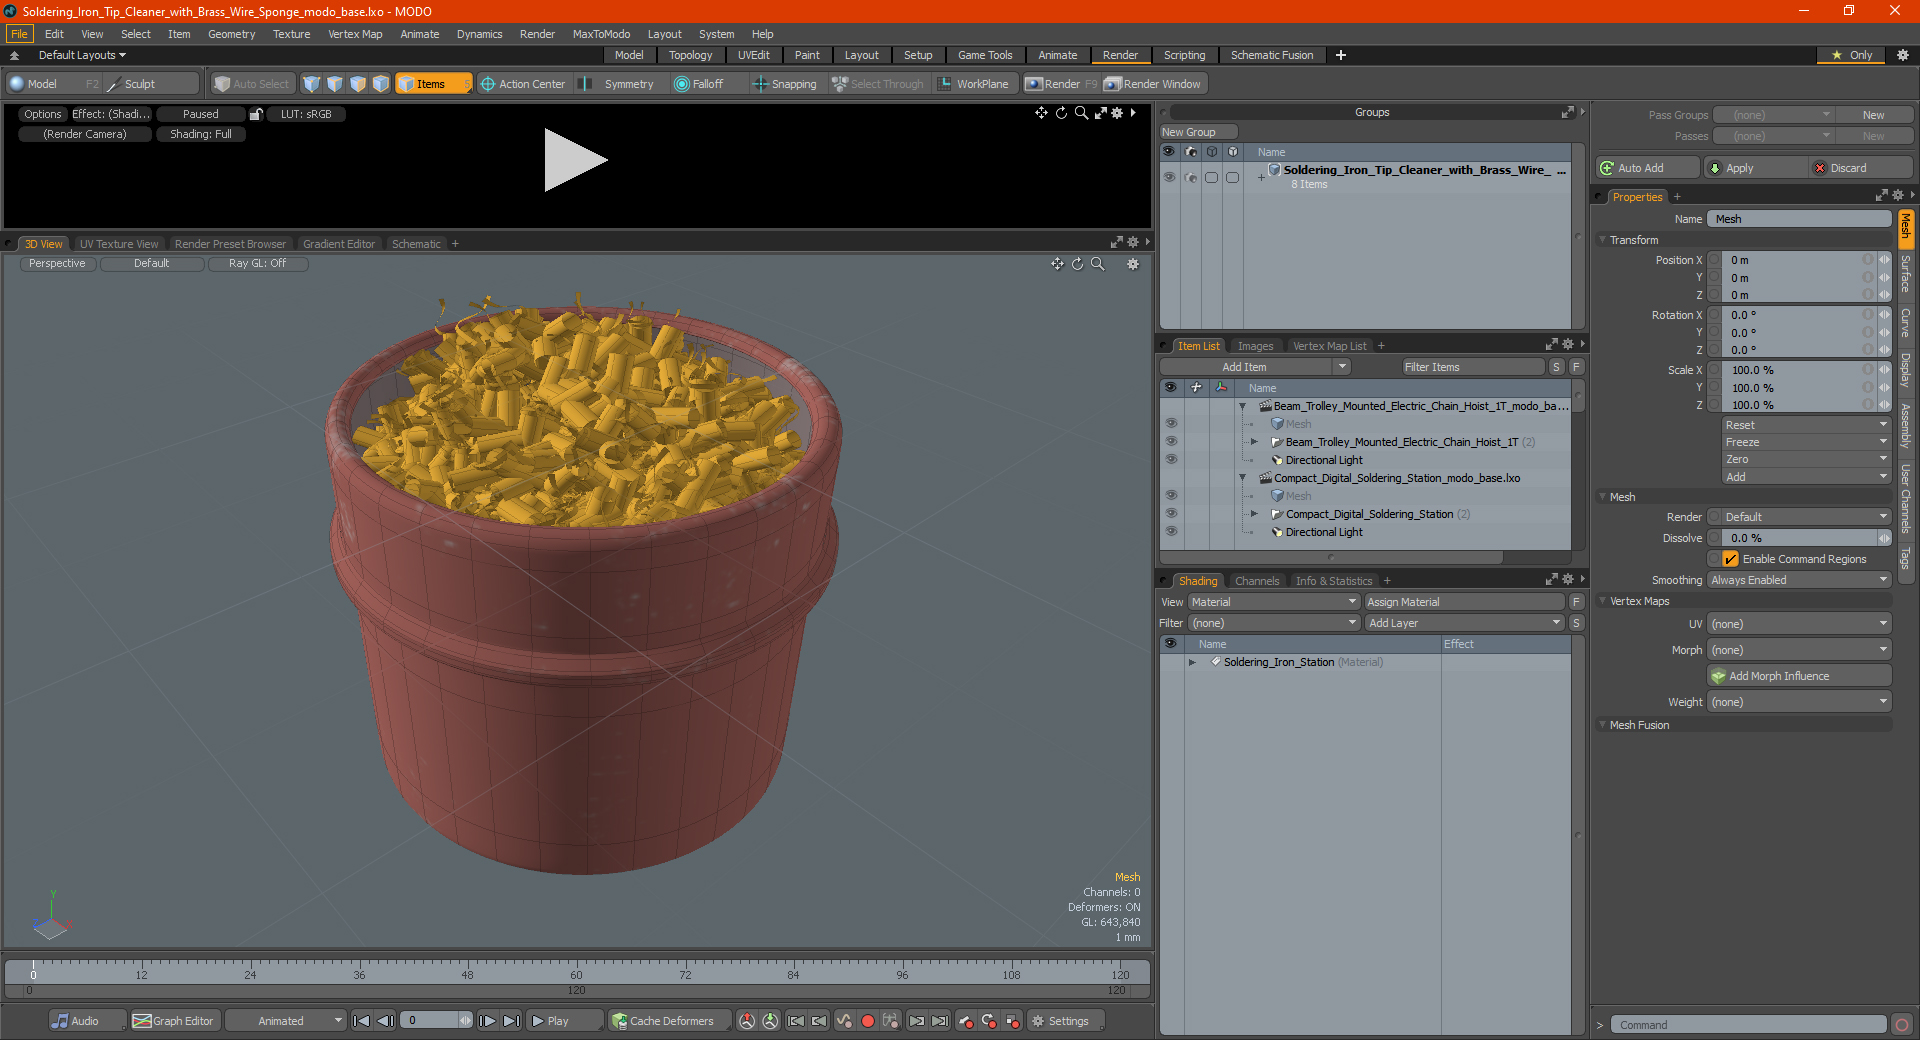Screen dimensions: 1920x1040
Task: Open layout settings gear at top right
Action: [1903, 55]
